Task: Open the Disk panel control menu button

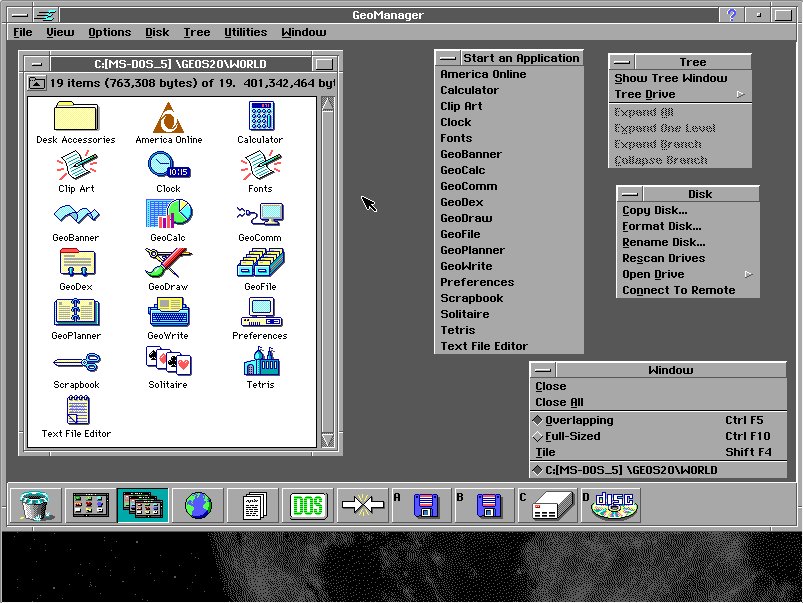Action: pyautogui.click(x=630, y=194)
